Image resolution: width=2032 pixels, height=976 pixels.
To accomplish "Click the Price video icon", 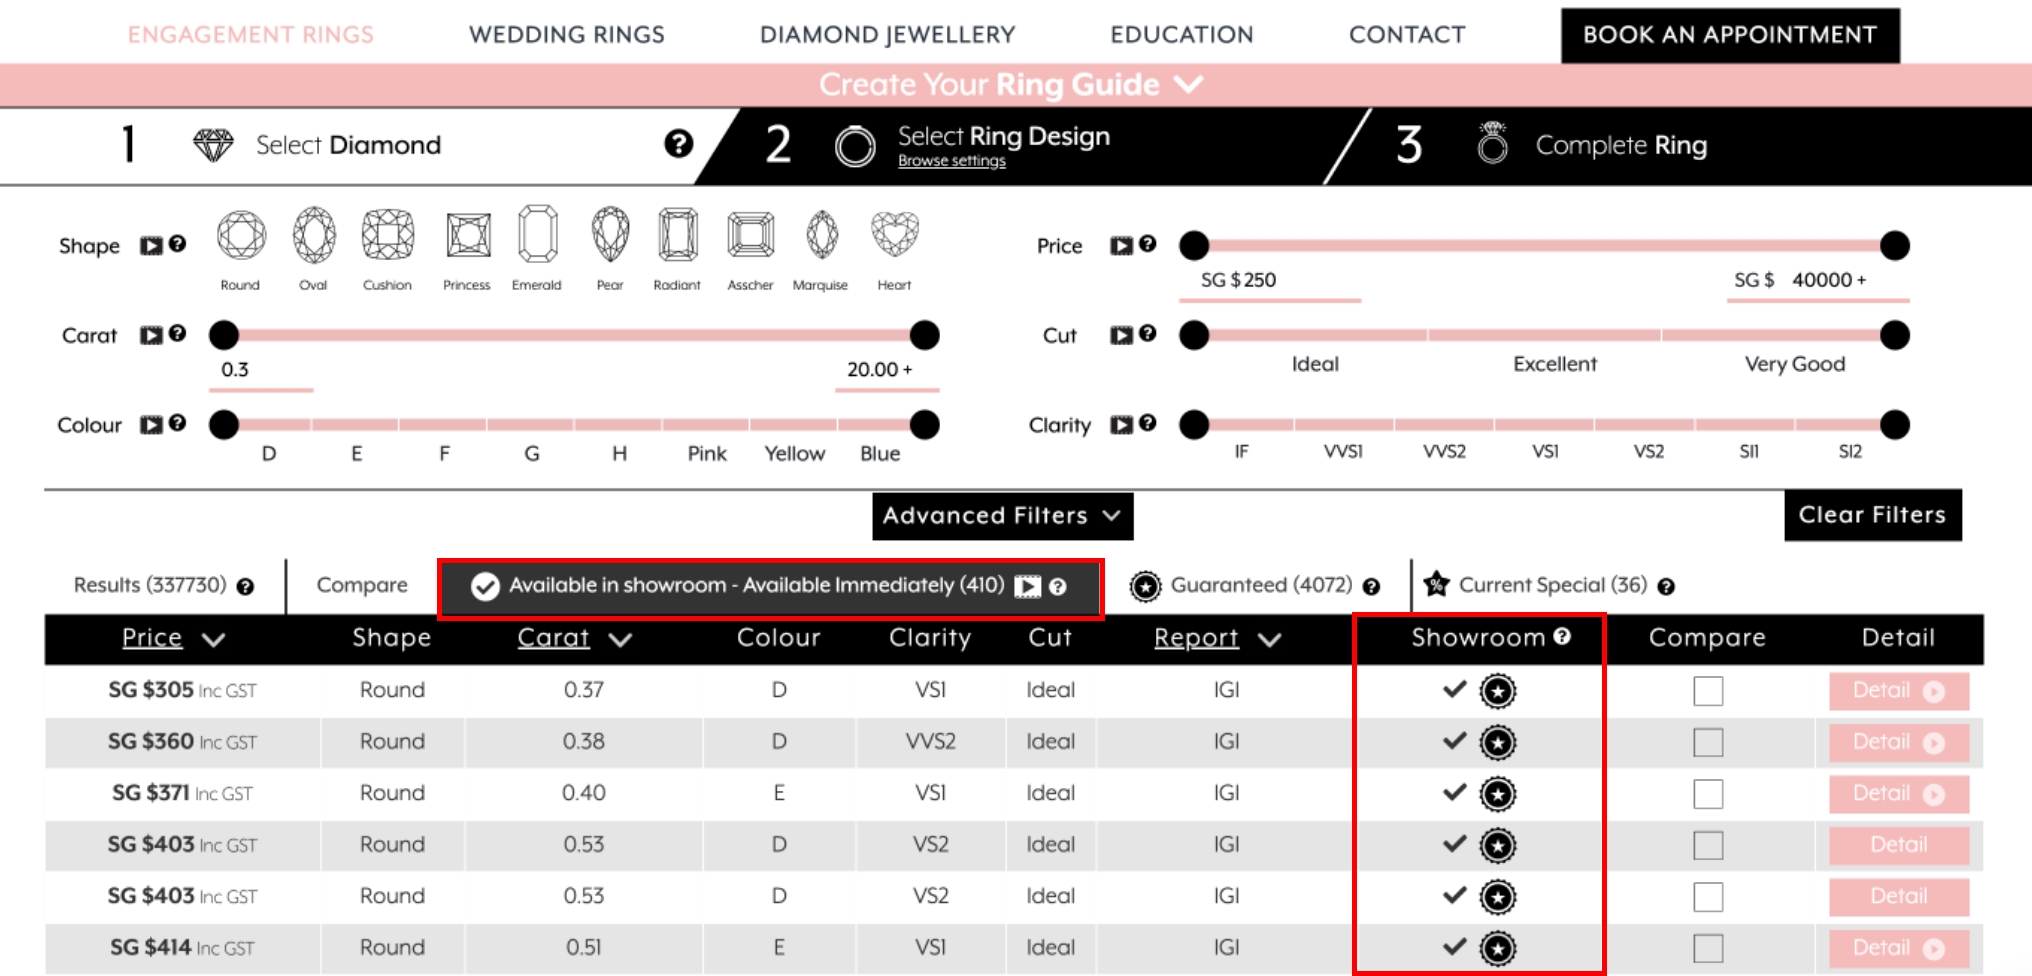I will point(1121,245).
